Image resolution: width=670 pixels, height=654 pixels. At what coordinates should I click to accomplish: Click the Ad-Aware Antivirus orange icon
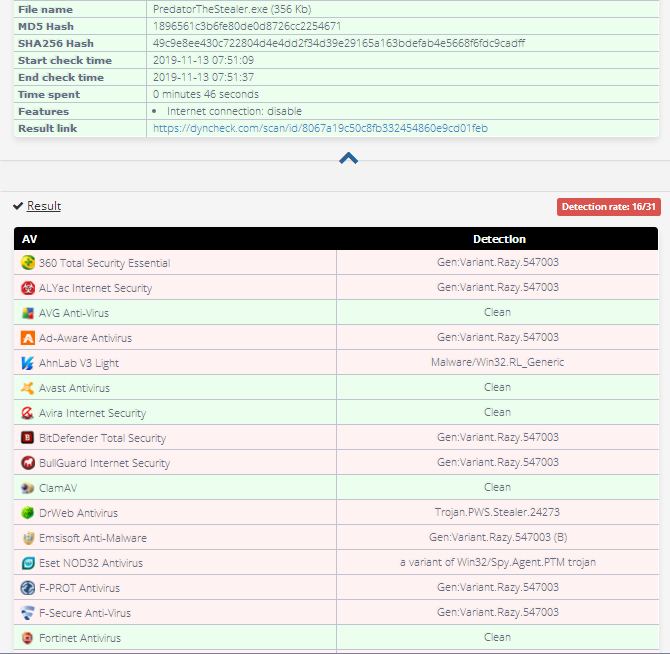point(28,338)
